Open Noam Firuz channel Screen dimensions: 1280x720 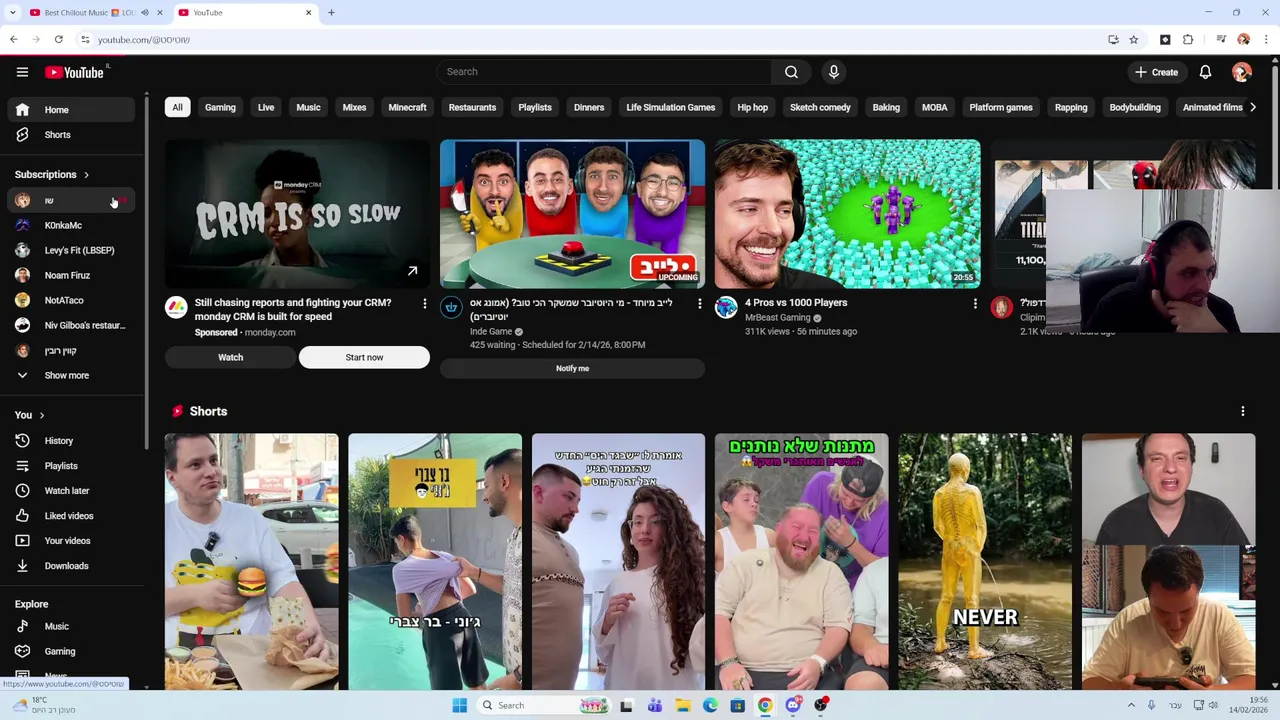click(x=71, y=276)
